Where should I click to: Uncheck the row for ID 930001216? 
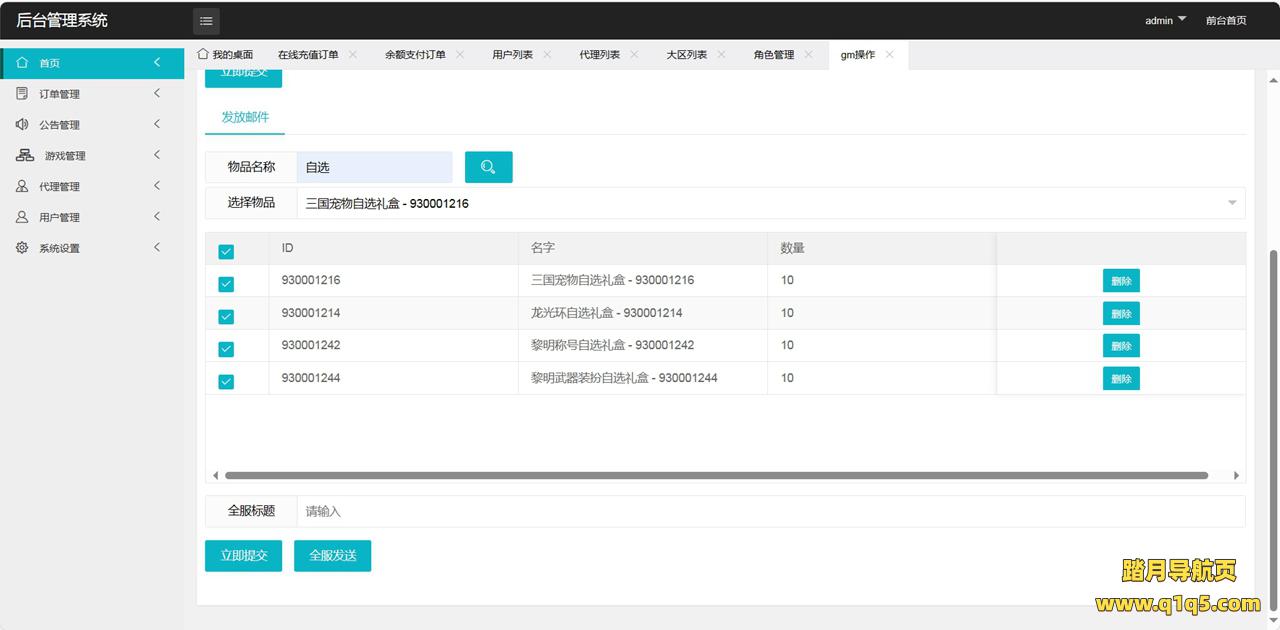[x=226, y=284]
